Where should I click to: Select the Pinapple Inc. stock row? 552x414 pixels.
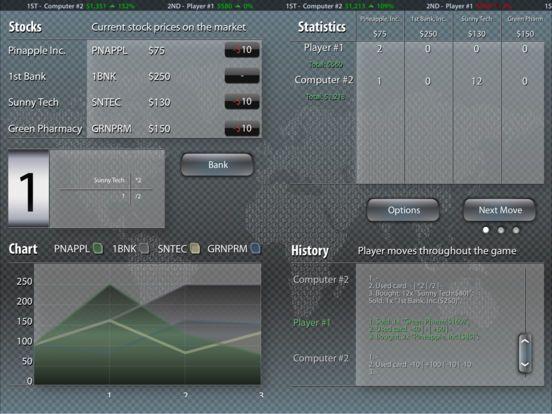(135, 50)
